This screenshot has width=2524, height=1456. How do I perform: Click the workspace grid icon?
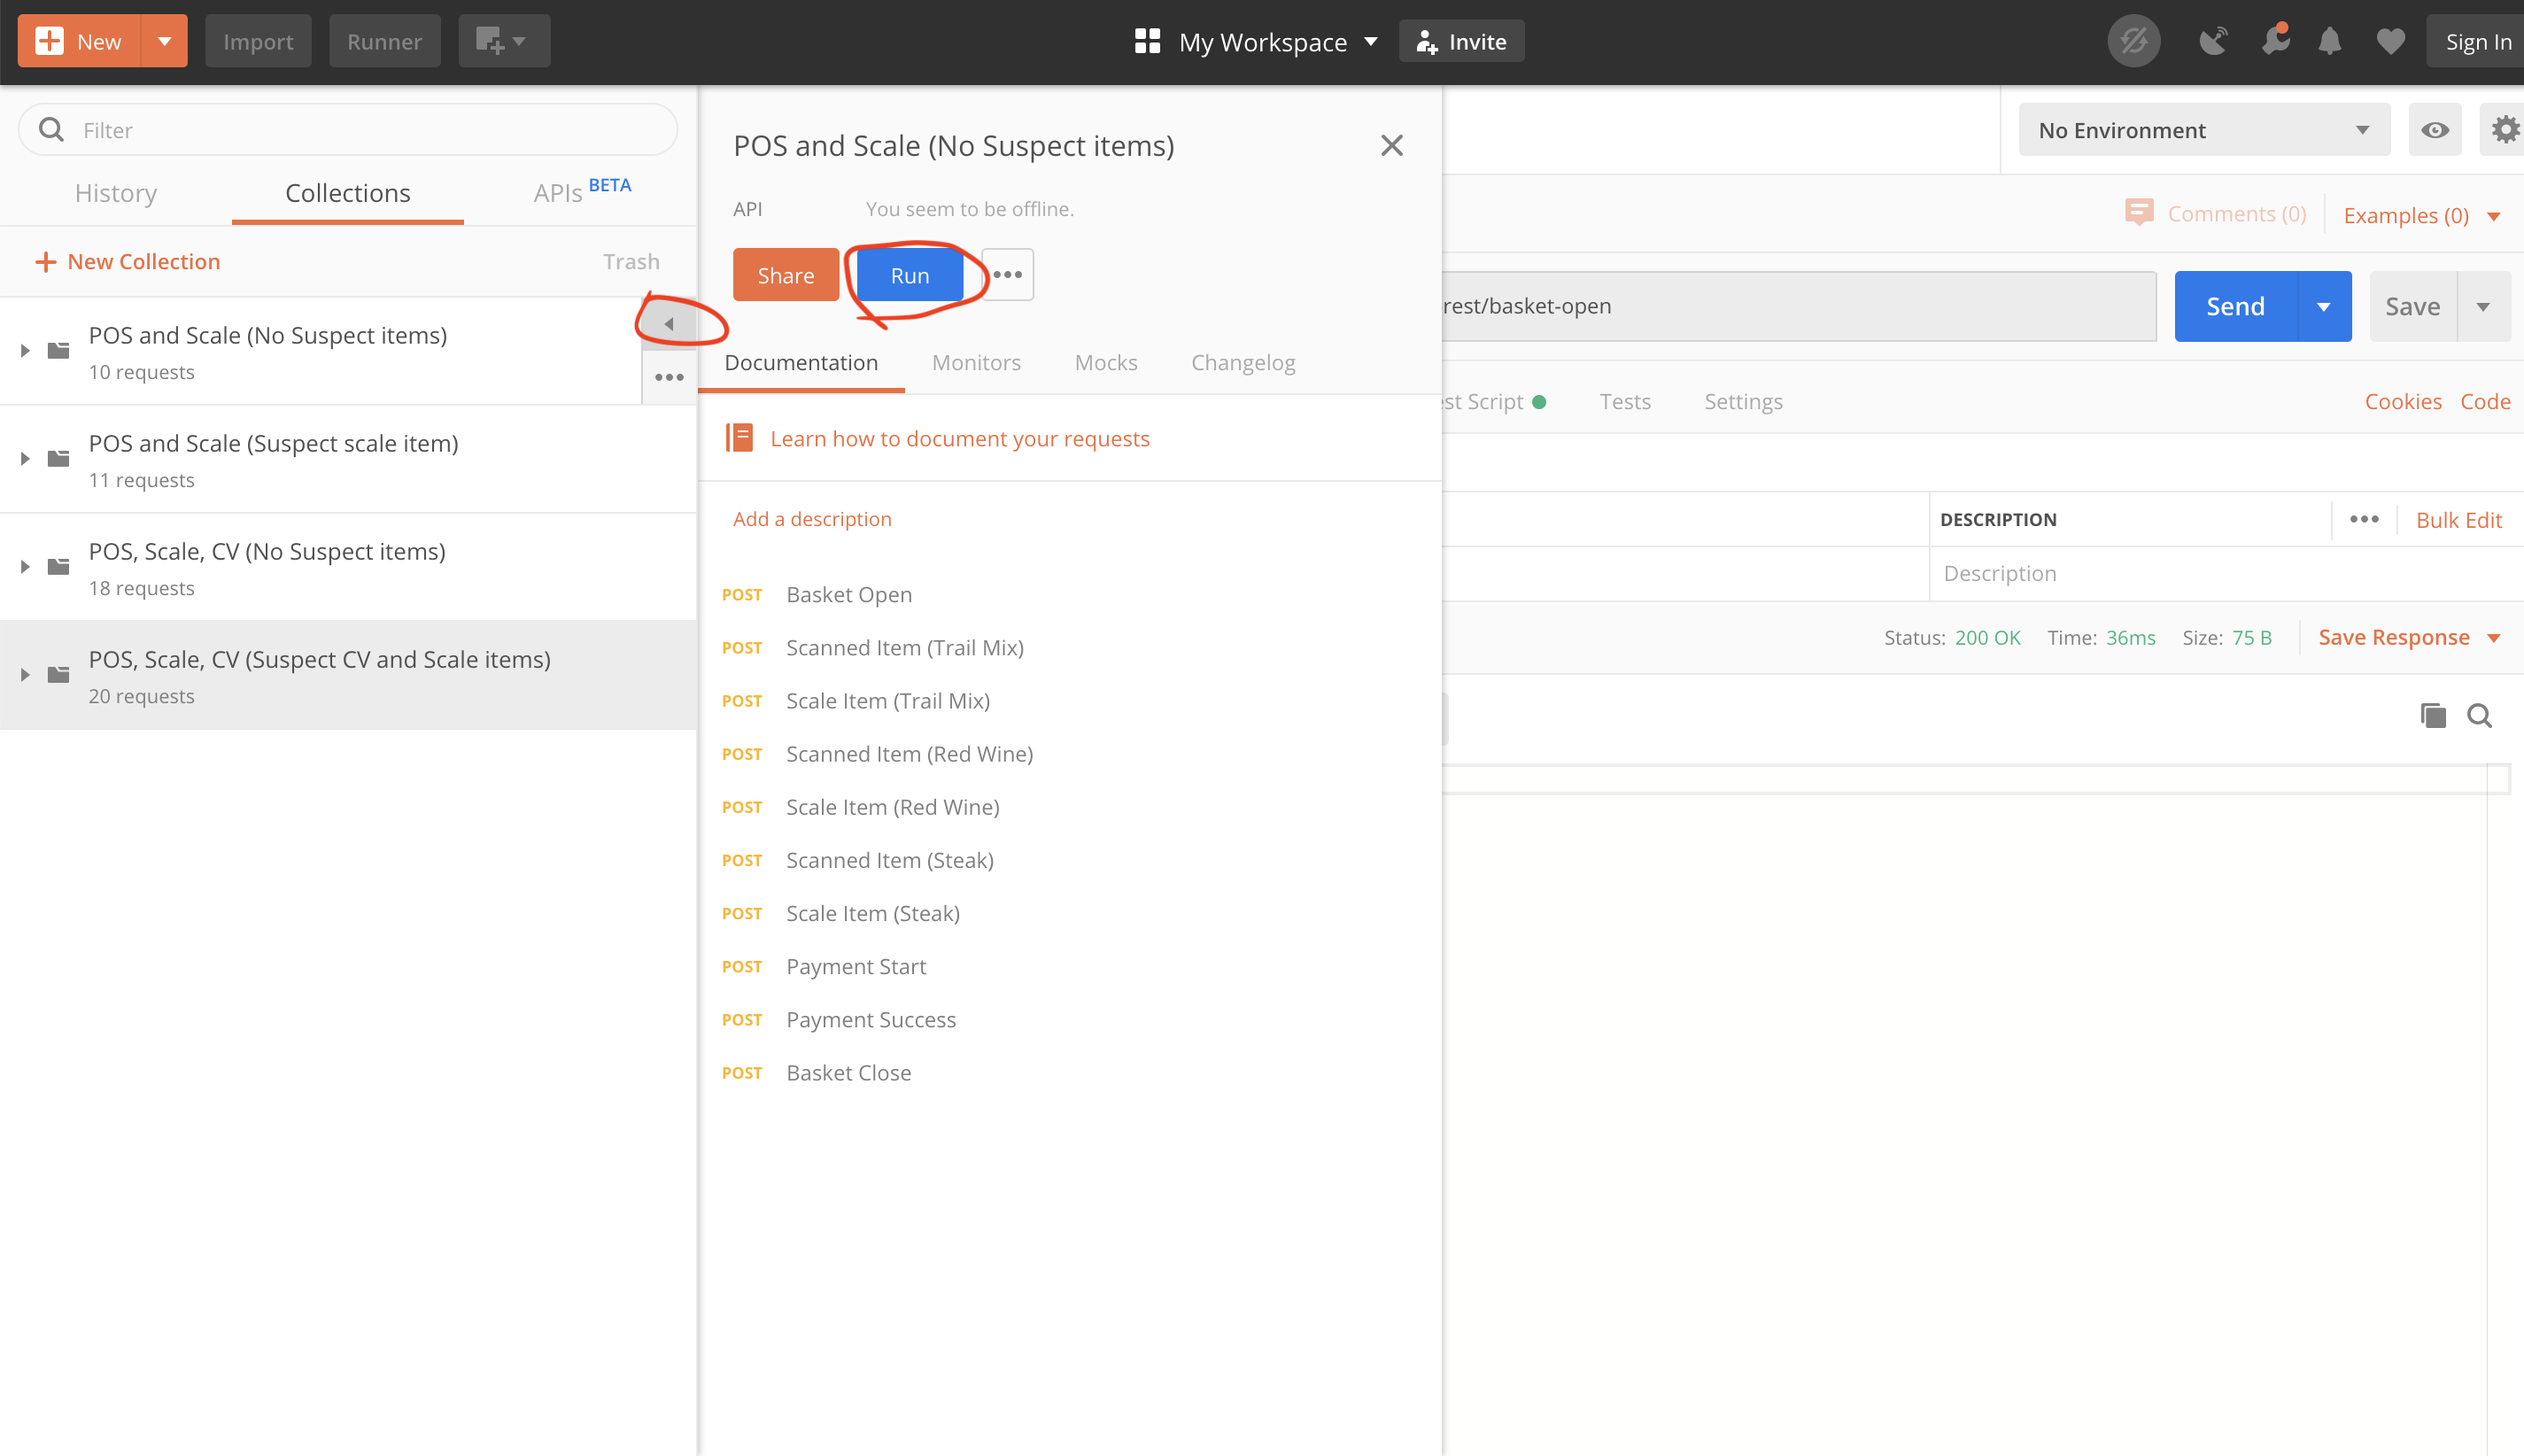(x=1147, y=41)
